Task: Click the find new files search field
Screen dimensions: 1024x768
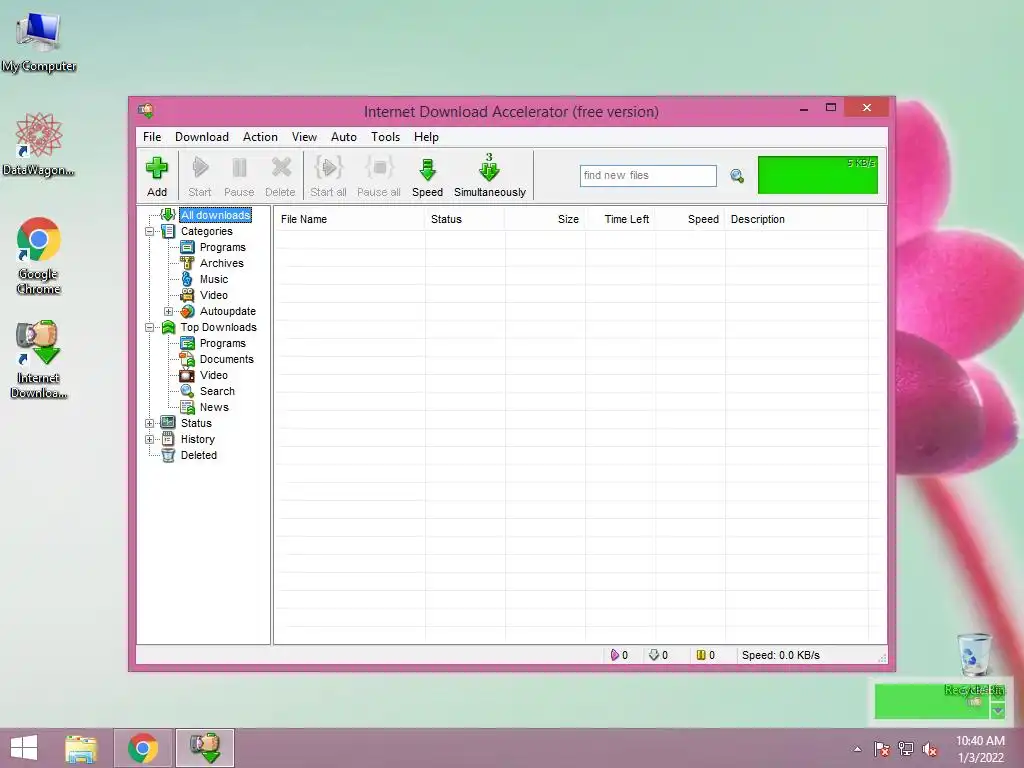Action: click(648, 176)
